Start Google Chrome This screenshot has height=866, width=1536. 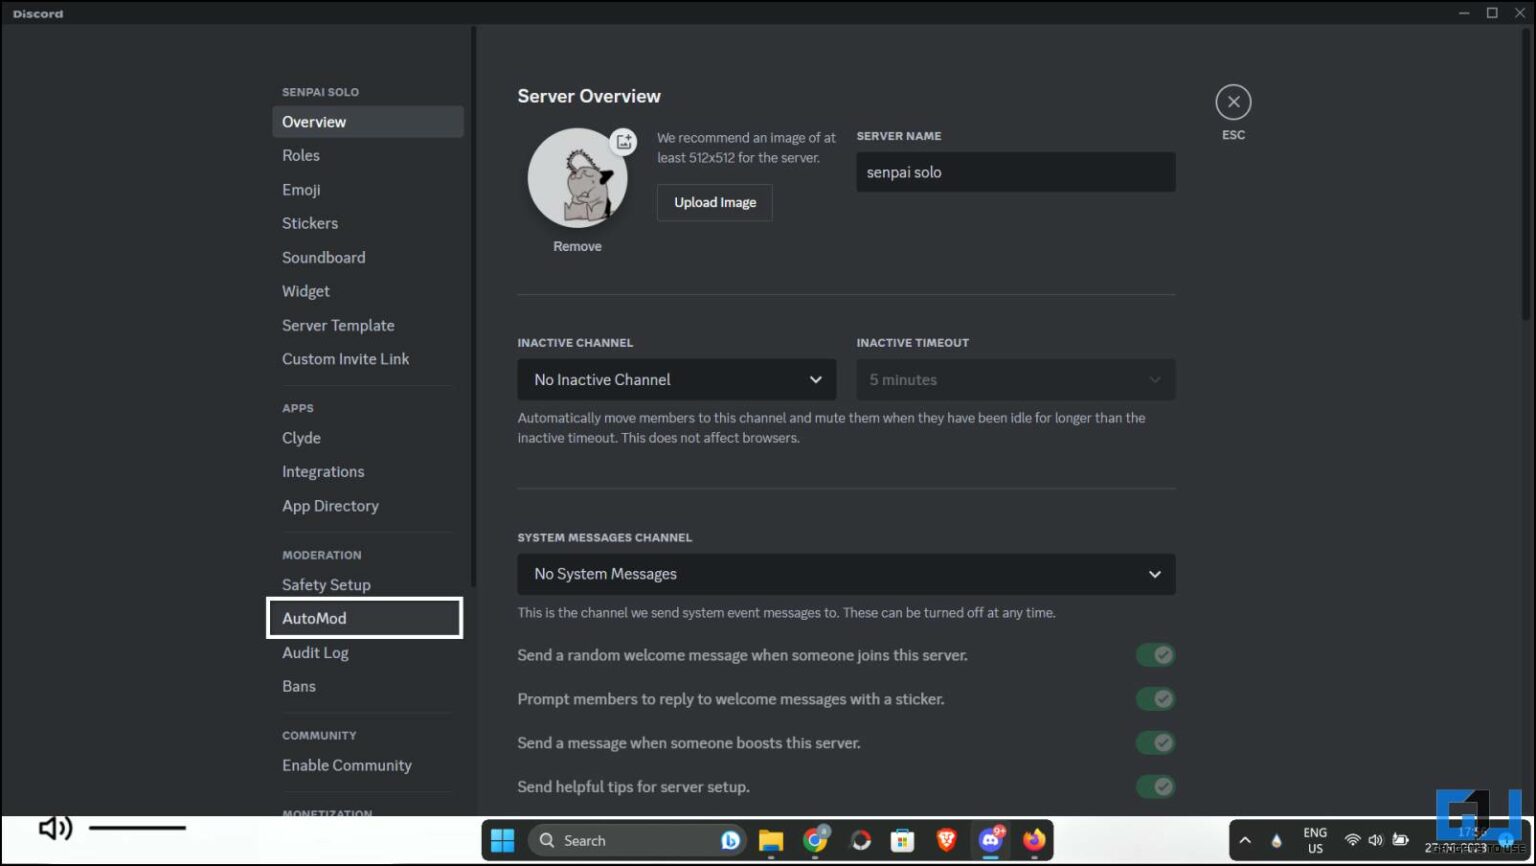pos(815,840)
